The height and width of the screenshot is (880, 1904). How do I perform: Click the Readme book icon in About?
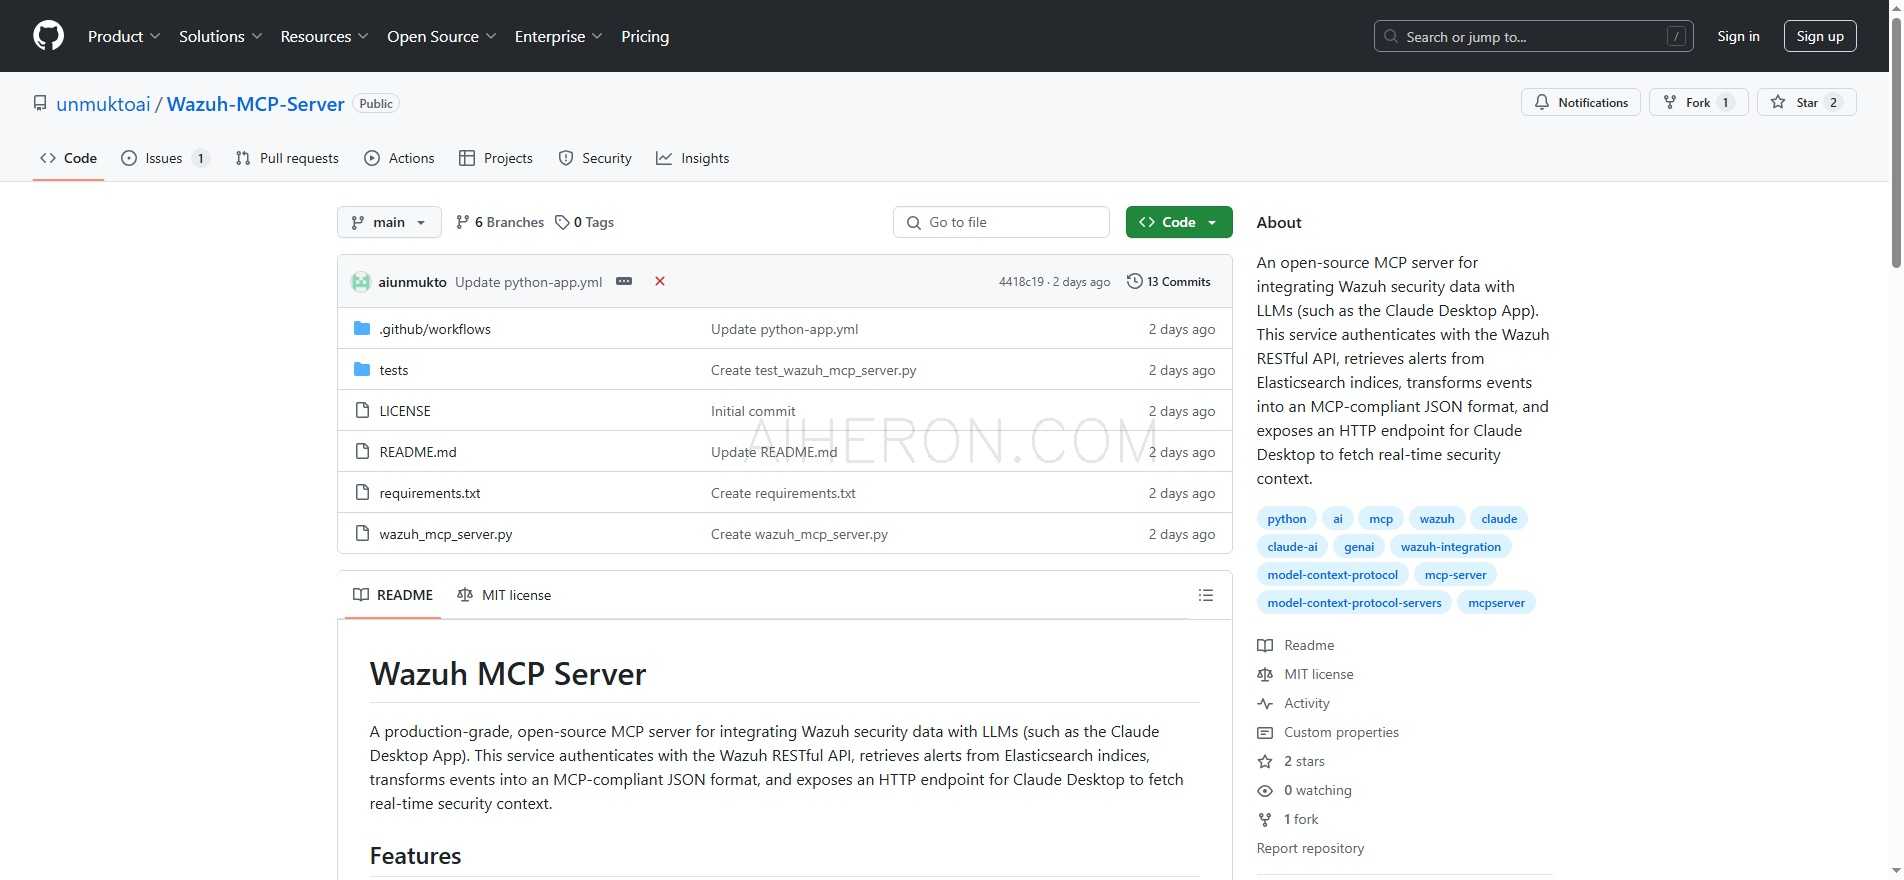click(x=1265, y=645)
